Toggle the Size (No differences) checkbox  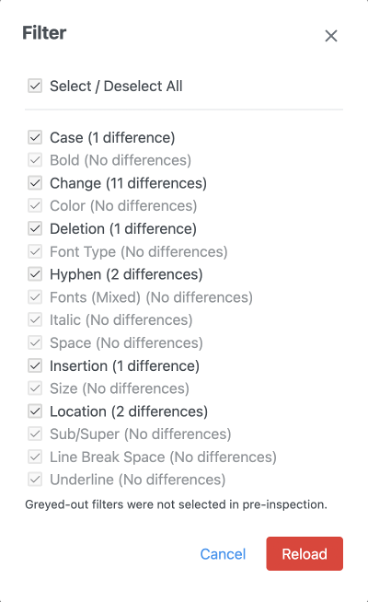(35, 389)
